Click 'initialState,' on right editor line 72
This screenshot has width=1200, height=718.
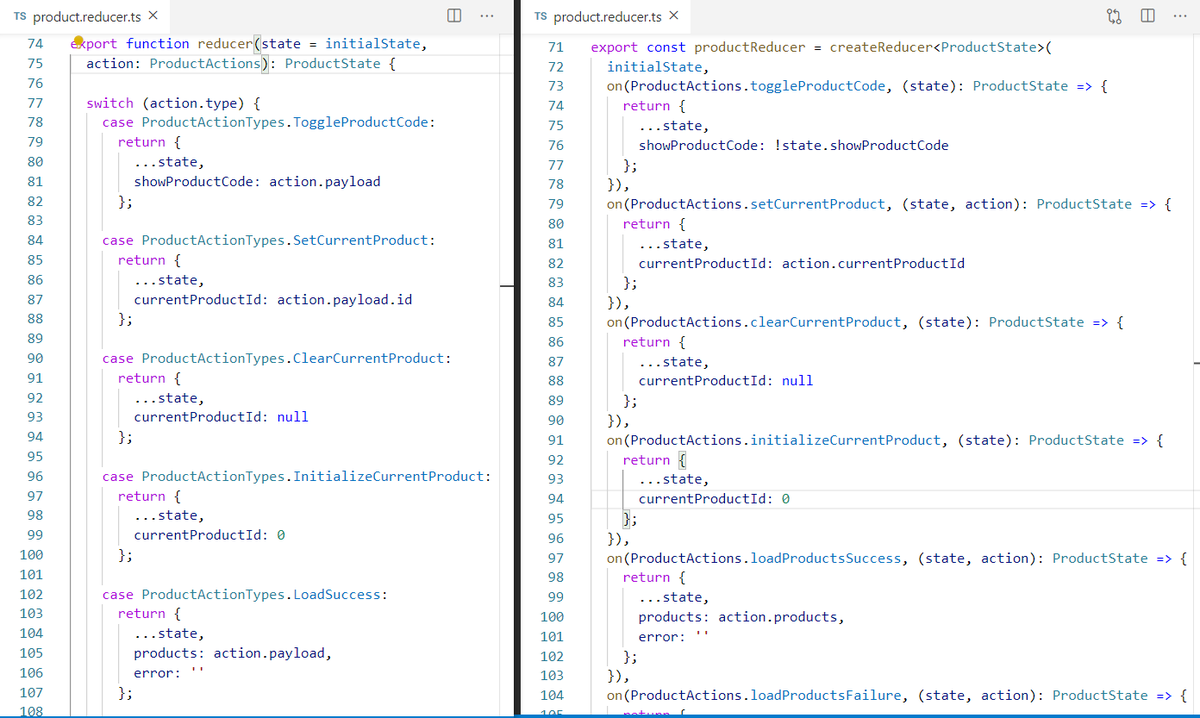pos(658,67)
